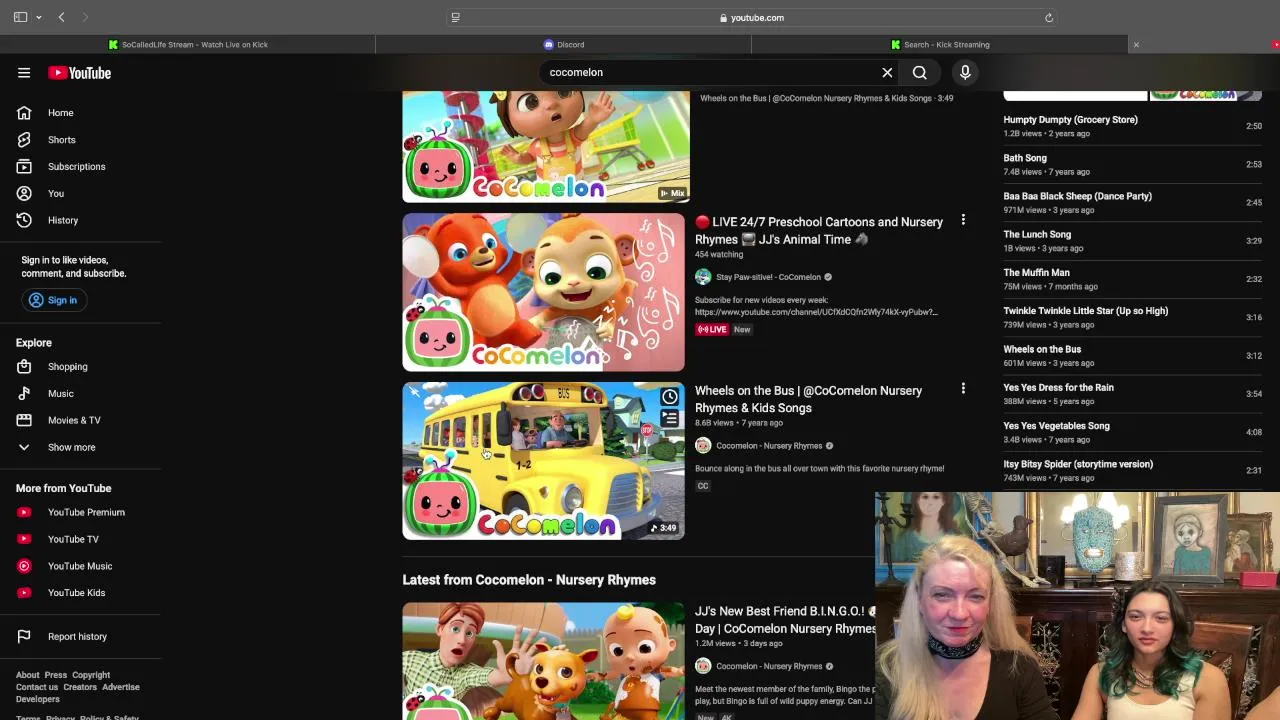Visit Stay Paw-sitive! - CoComelon channel
Screen dimensions: 1280x720
(768, 277)
